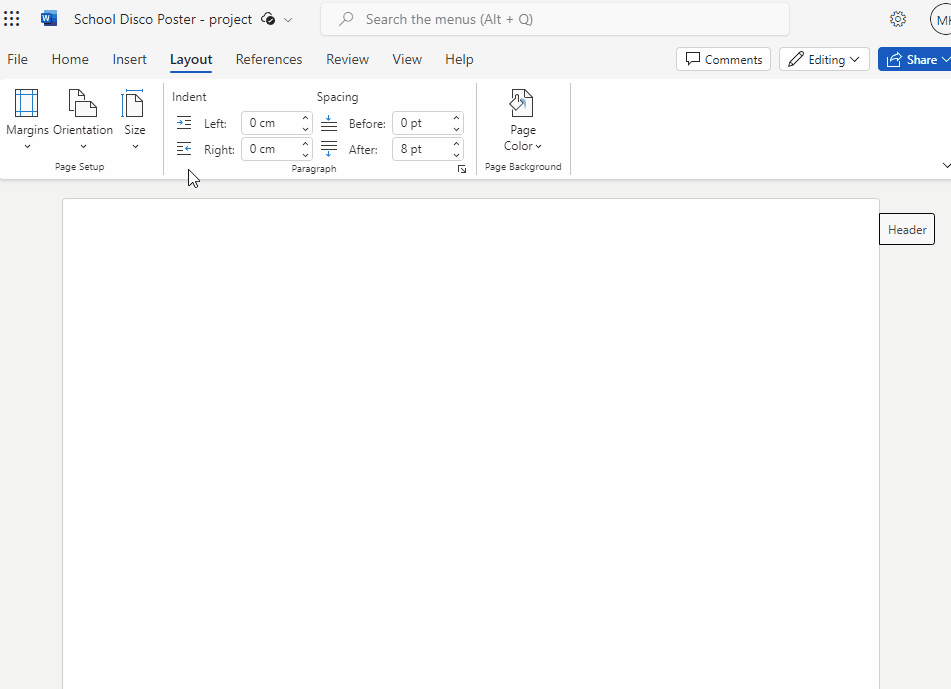Click the Share button
The width and height of the screenshot is (951, 689).
[x=915, y=59]
